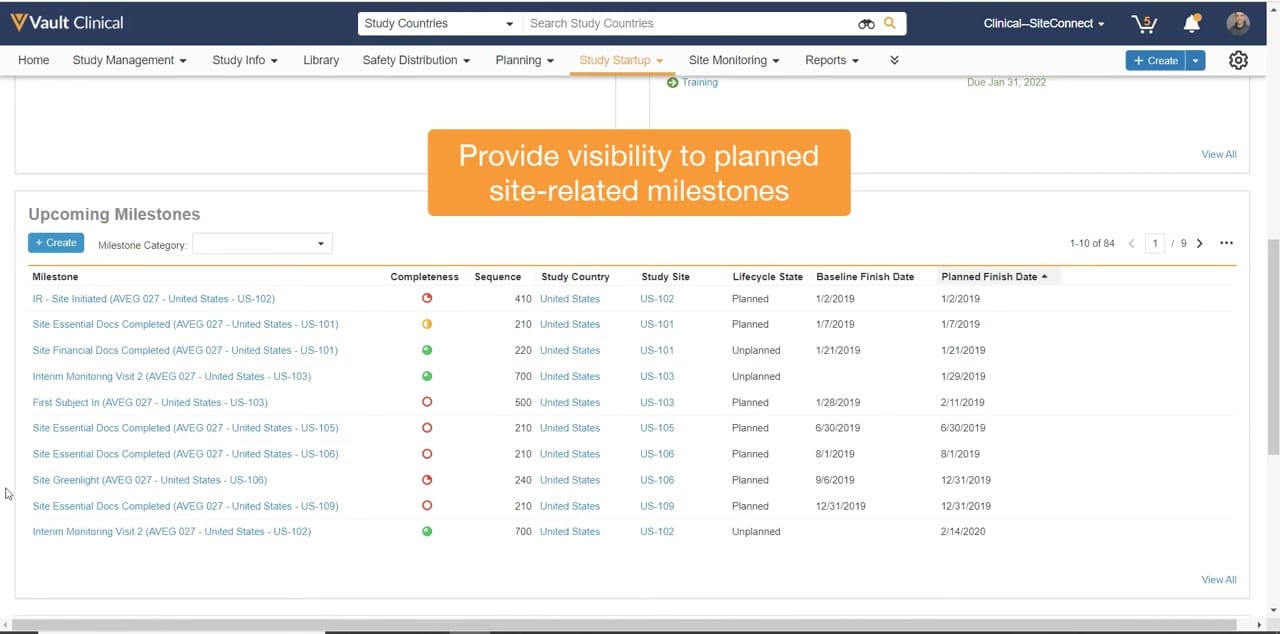Click the Unplanned state in Site Financial Docs row
The image size is (1280, 634).
tap(756, 350)
